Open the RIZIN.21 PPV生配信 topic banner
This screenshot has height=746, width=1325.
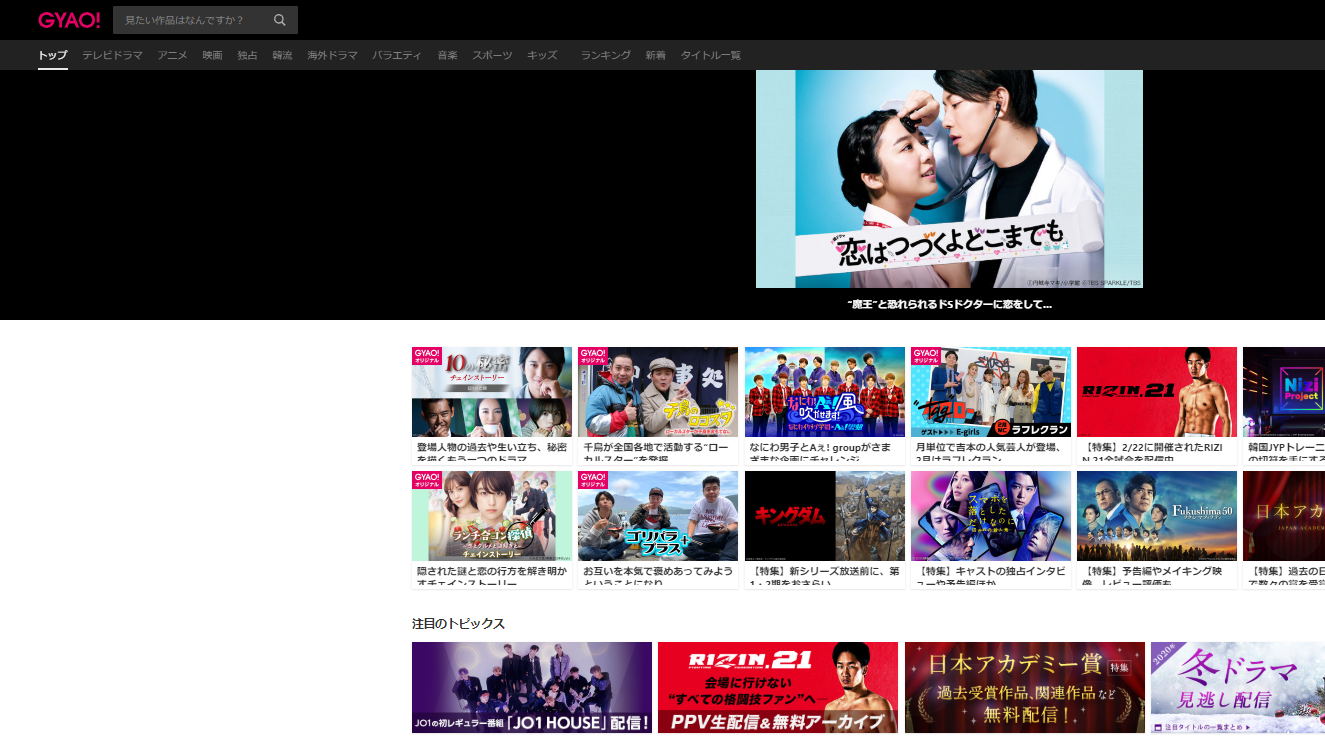778,688
